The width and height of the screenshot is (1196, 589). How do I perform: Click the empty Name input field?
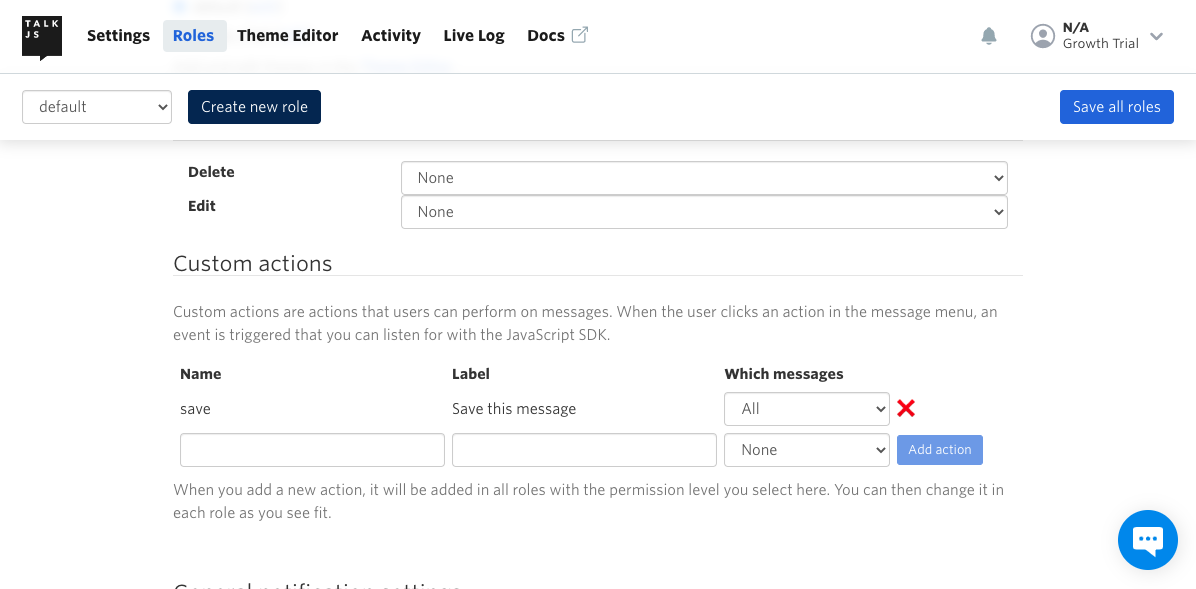coord(311,449)
